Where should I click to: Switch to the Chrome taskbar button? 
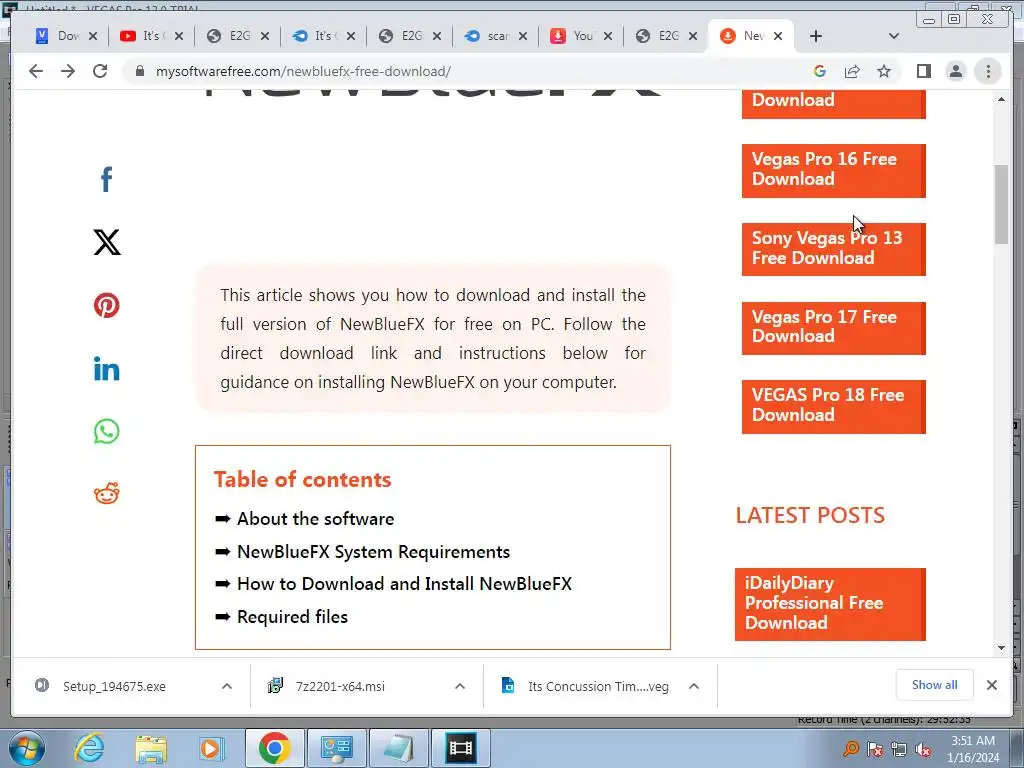[x=274, y=748]
